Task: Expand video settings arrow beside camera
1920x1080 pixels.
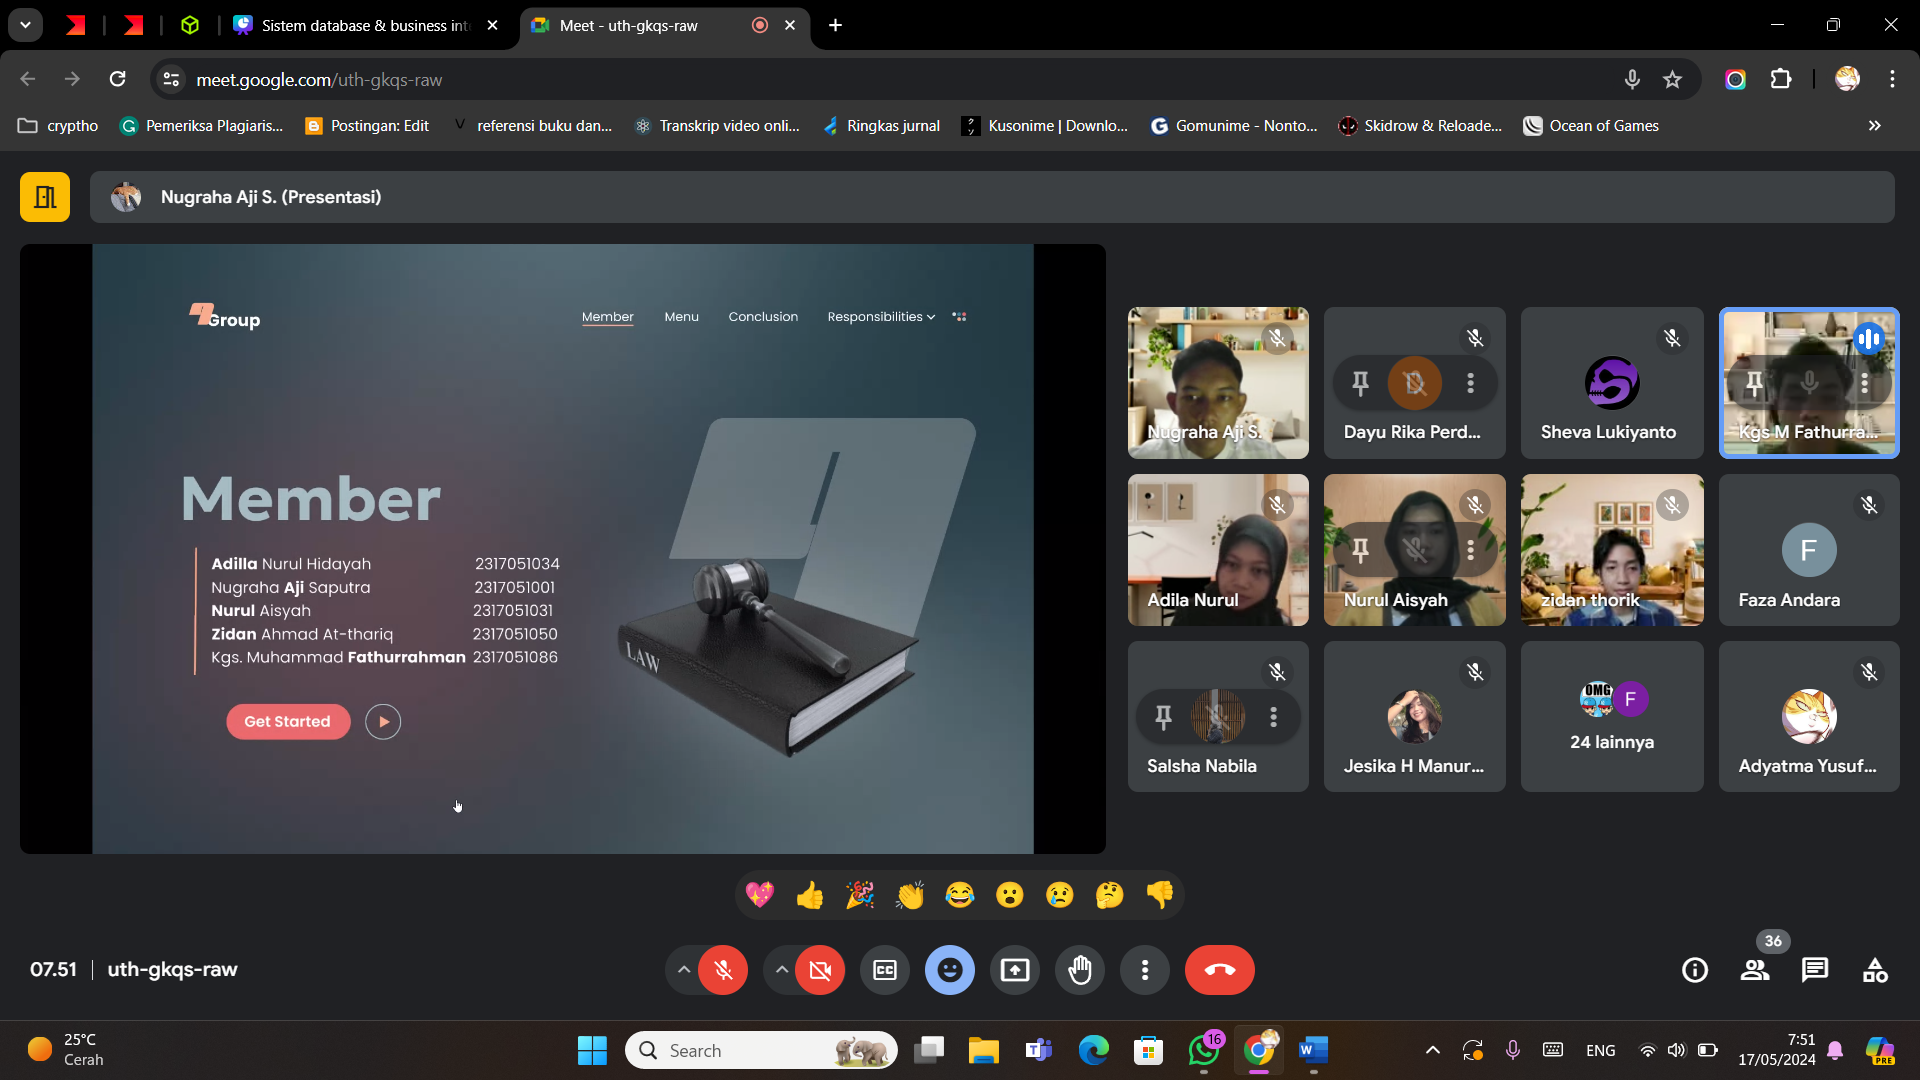Action: (781, 970)
